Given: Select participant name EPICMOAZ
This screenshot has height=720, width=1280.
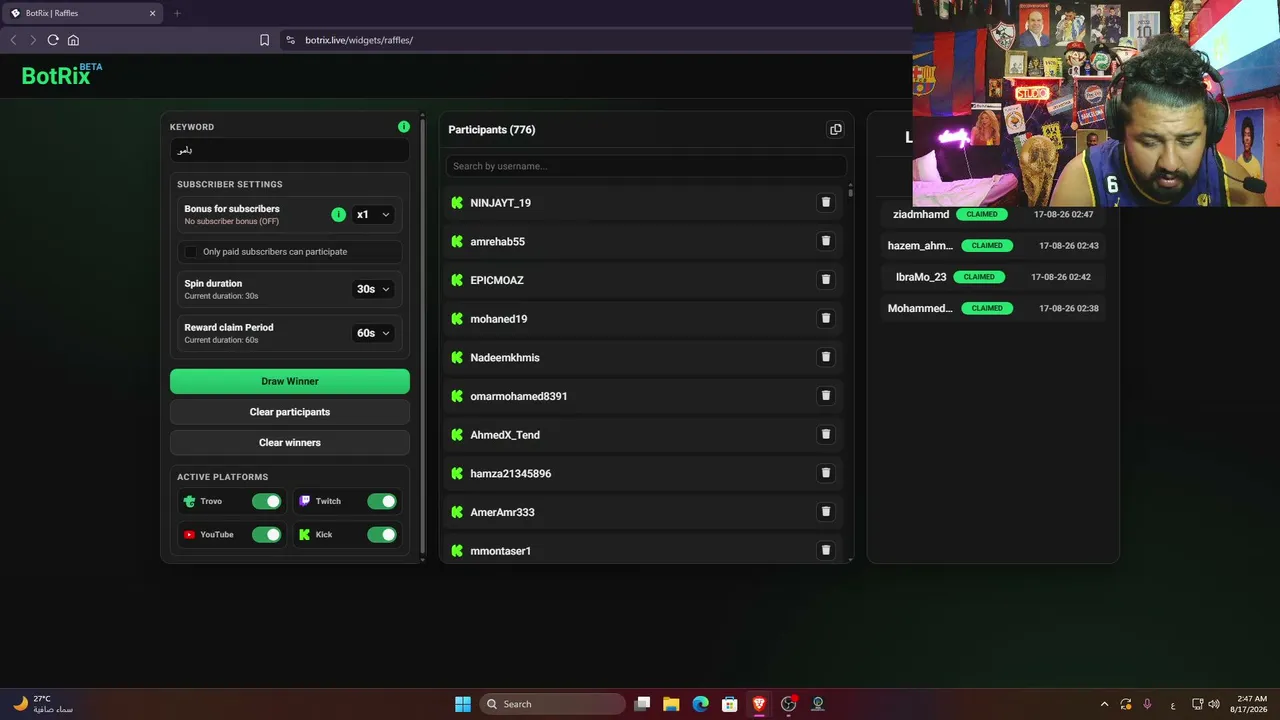Looking at the screenshot, I should 497,280.
